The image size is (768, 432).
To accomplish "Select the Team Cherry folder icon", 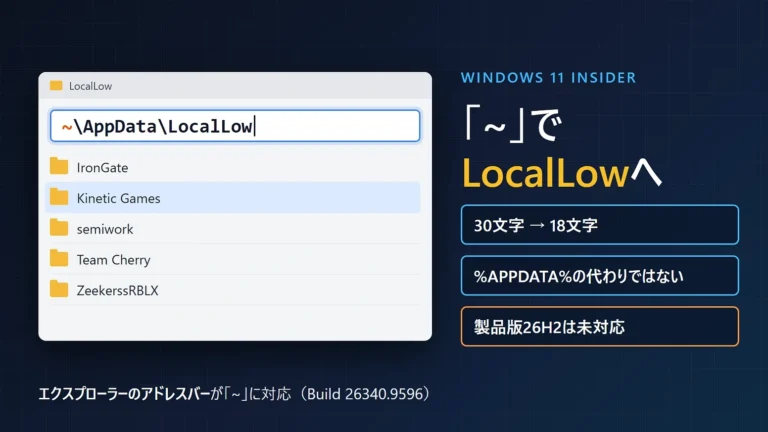I will click(x=59, y=259).
